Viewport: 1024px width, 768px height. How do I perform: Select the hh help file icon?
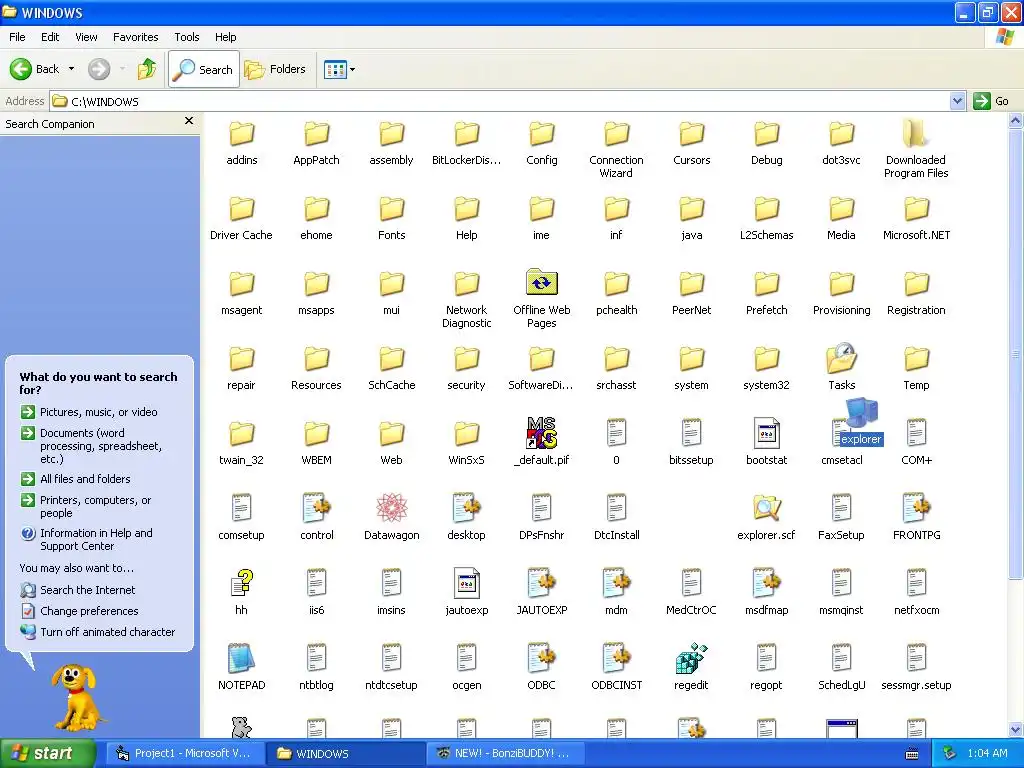241,583
